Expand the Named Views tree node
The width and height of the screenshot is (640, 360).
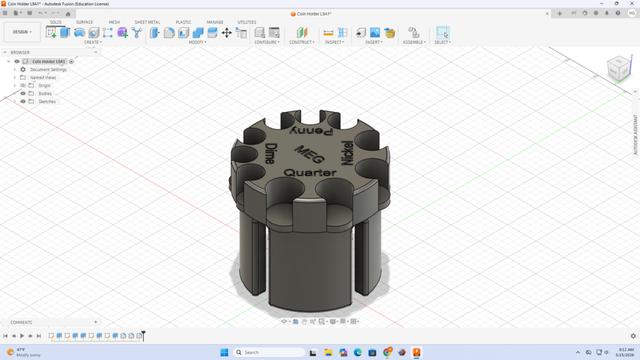click(15, 77)
